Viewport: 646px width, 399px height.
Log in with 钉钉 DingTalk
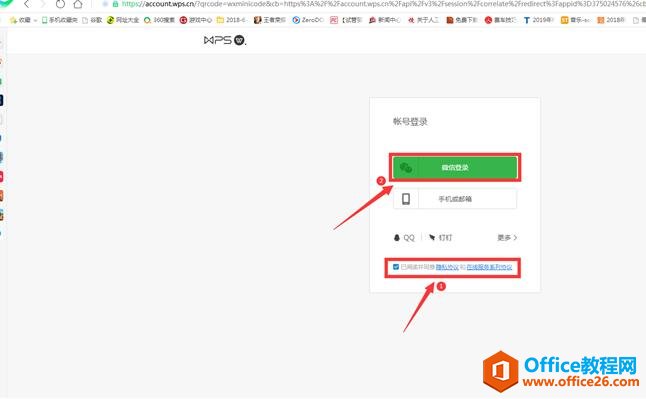click(x=440, y=238)
